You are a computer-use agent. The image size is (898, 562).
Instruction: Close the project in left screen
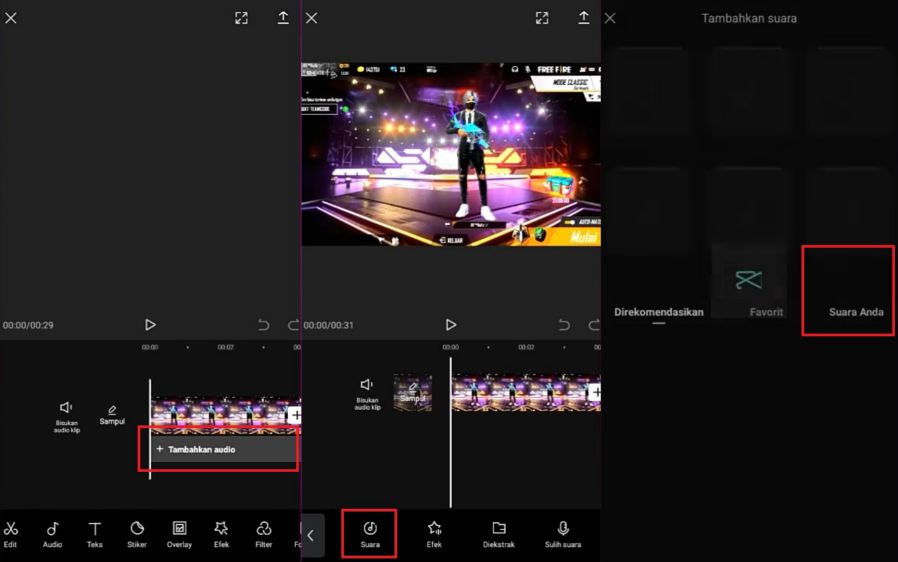click(11, 18)
